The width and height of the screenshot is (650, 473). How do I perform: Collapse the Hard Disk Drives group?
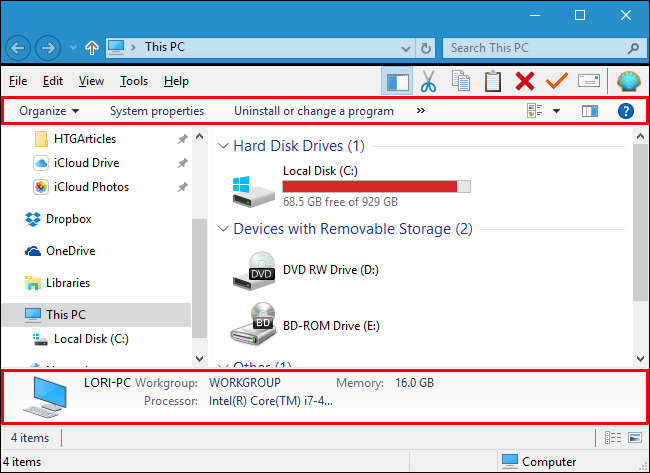[x=223, y=146]
